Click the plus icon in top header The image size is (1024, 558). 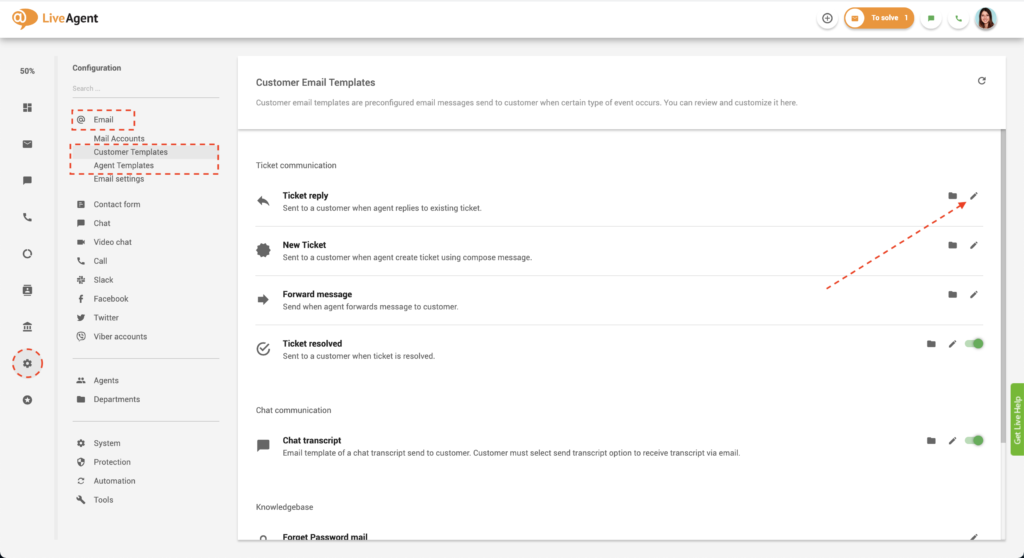pos(827,18)
